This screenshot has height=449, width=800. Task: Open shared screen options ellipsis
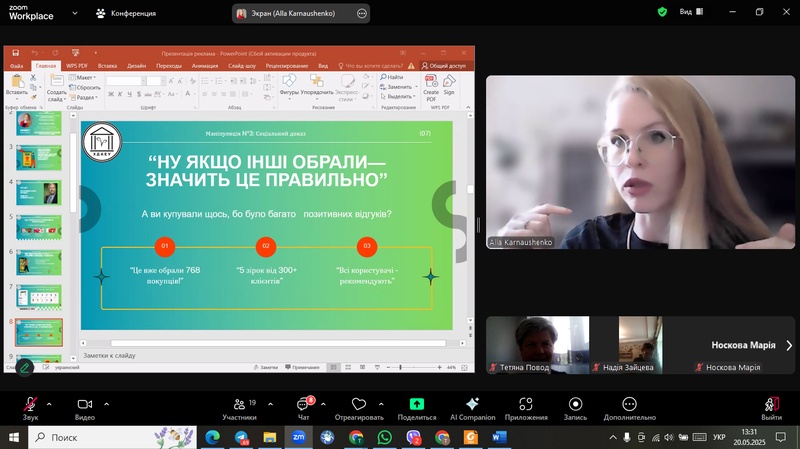[x=360, y=13]
